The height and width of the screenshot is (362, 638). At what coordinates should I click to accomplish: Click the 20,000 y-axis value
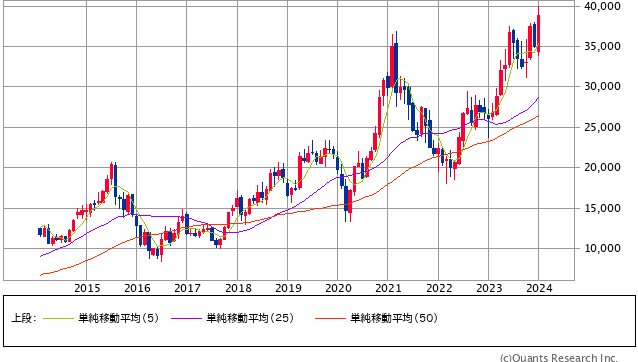point(602,167)
